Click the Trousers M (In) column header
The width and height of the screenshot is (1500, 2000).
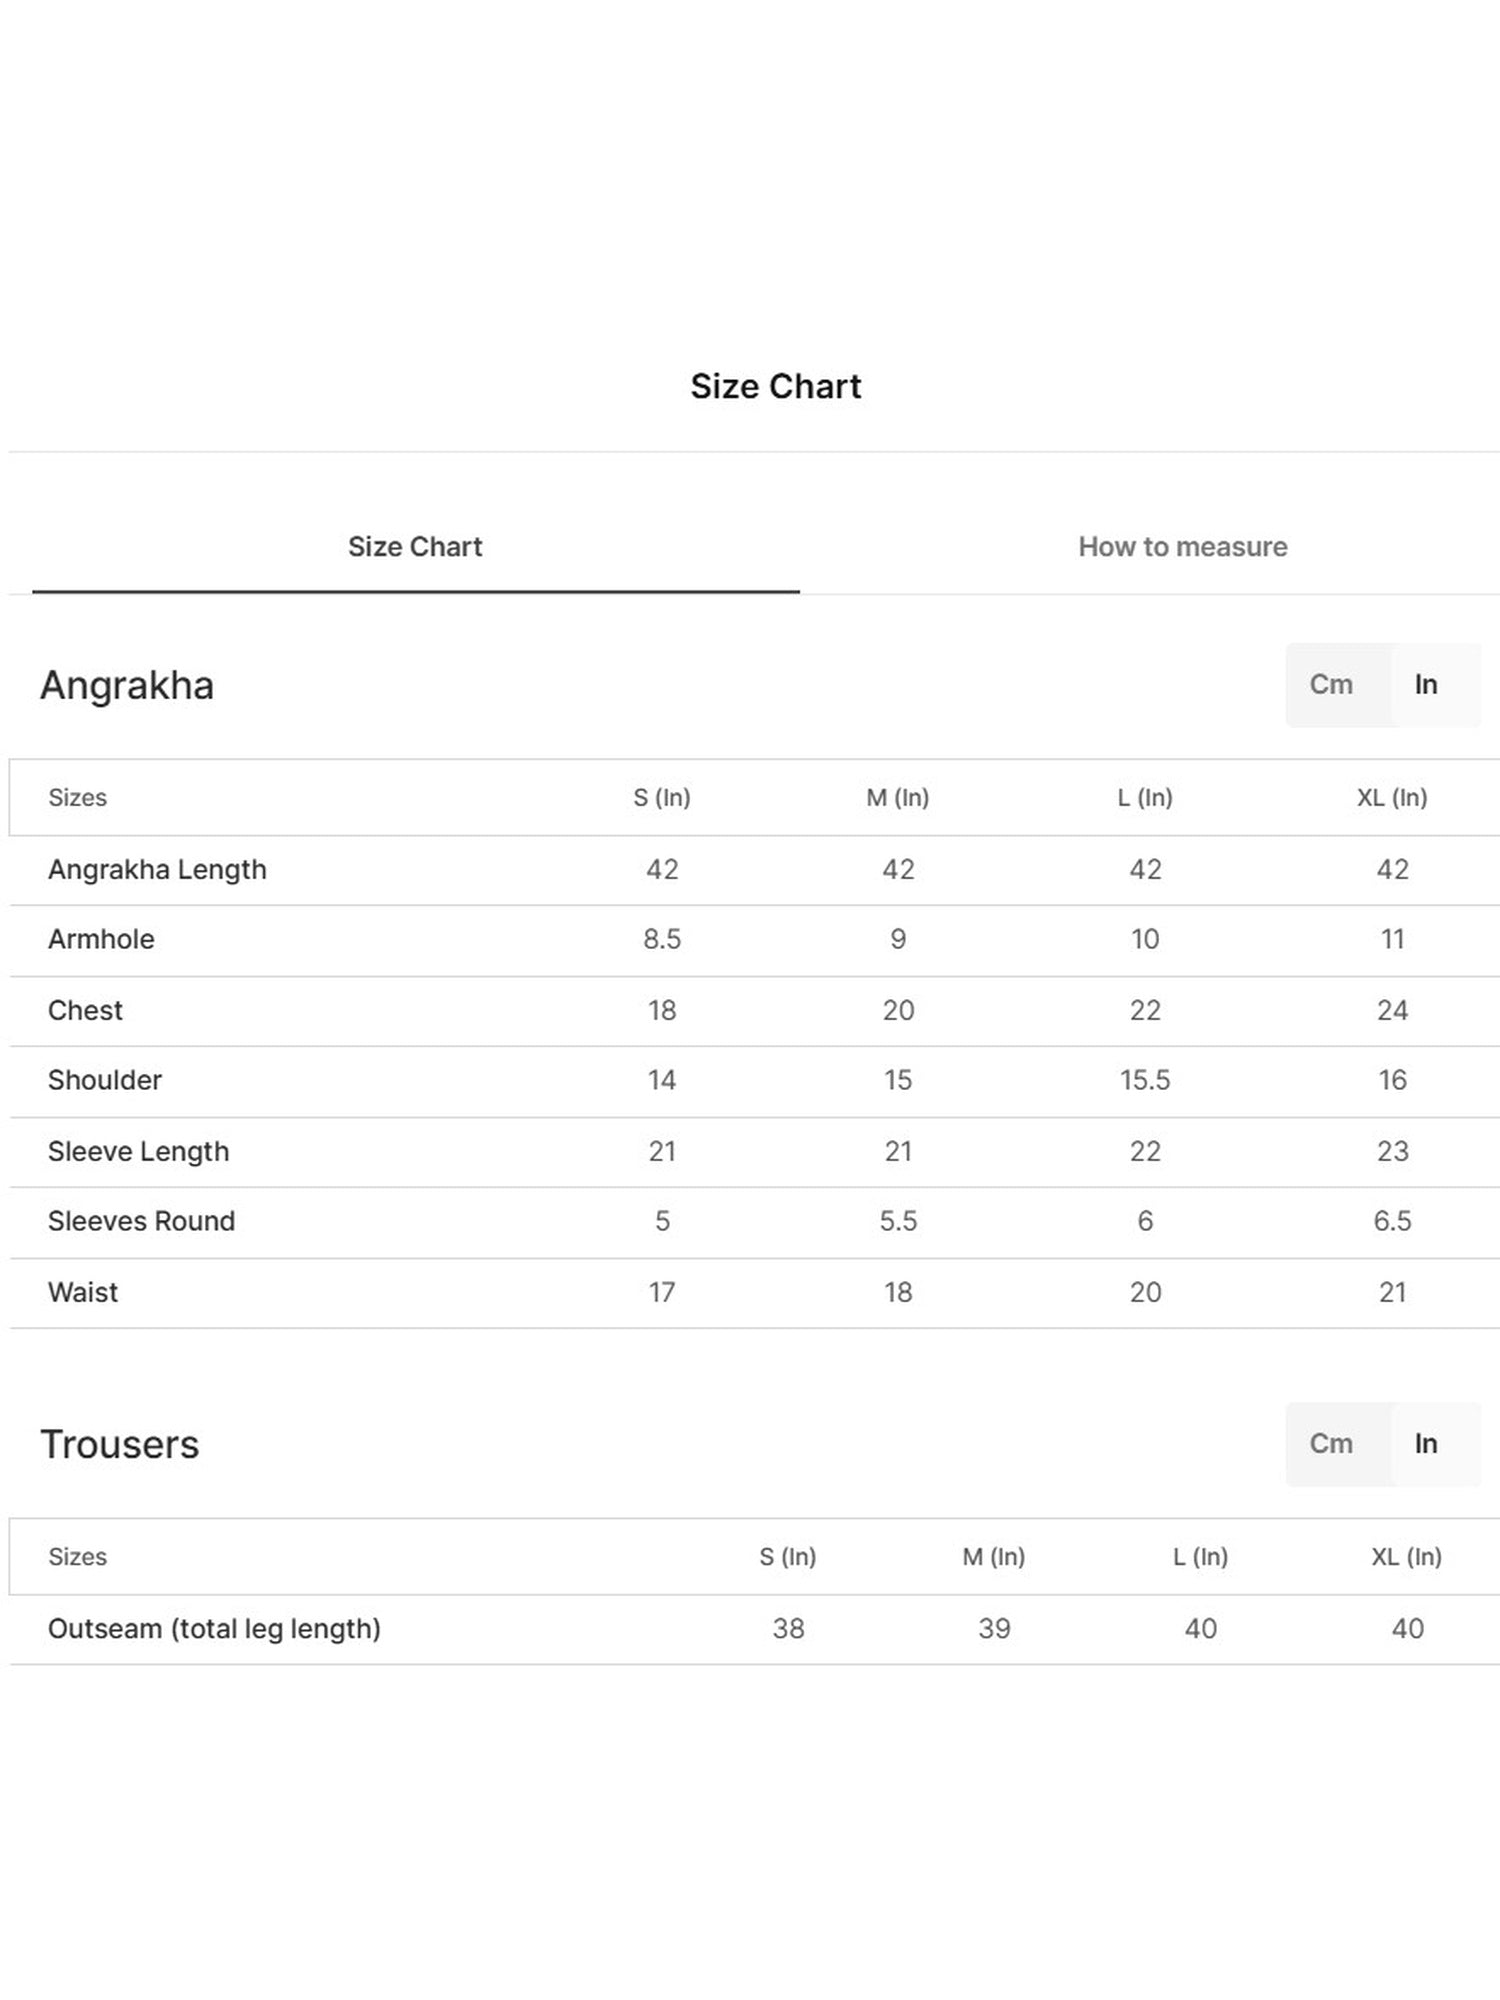[x=994, y=1557]
